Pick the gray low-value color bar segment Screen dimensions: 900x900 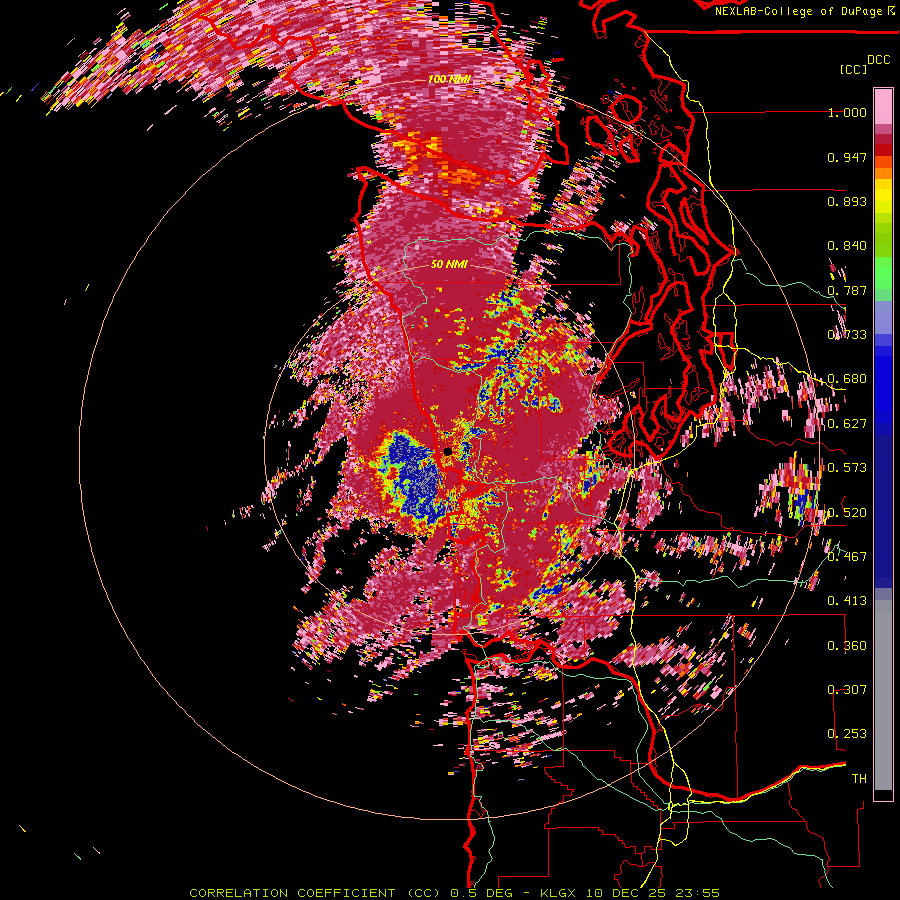883,697
